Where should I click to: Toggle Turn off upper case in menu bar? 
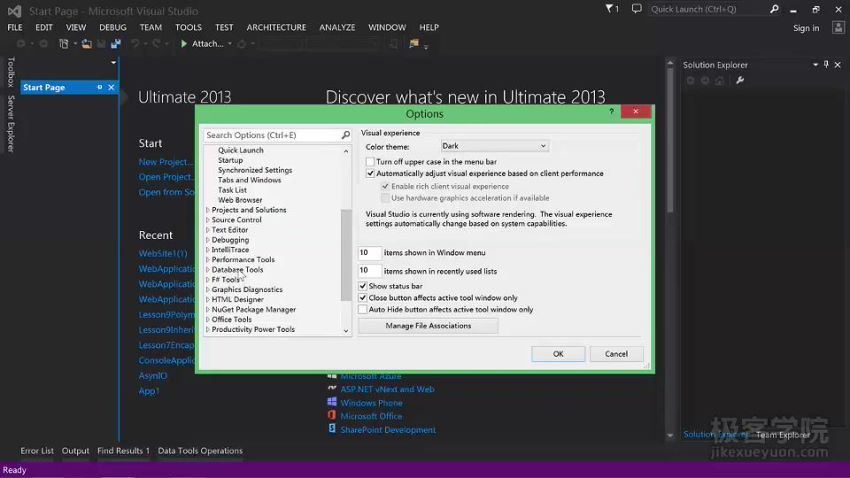pos(370,162)
